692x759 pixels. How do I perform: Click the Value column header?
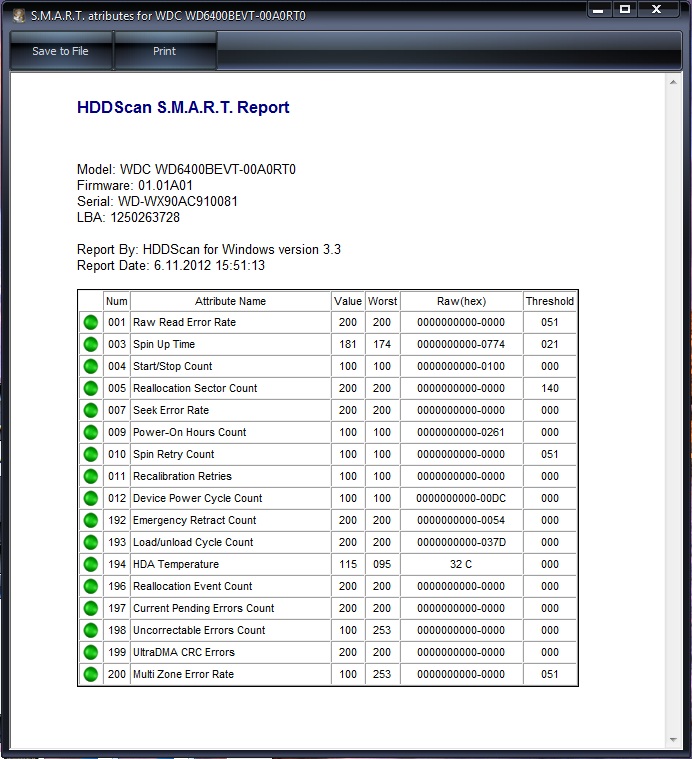(347, 301)
